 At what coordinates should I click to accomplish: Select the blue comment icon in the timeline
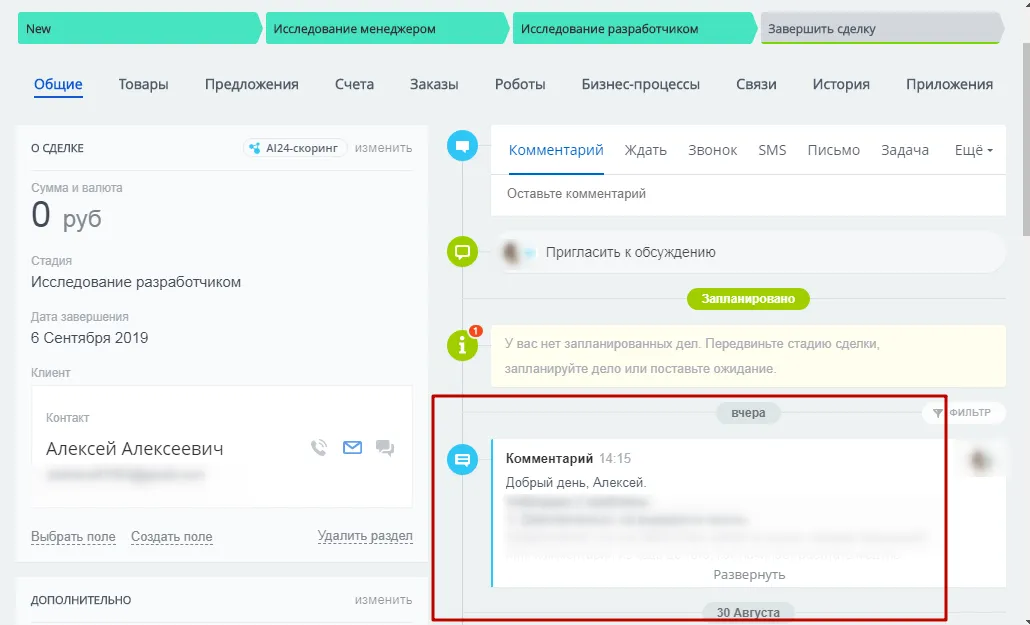[x=462, y=460]
